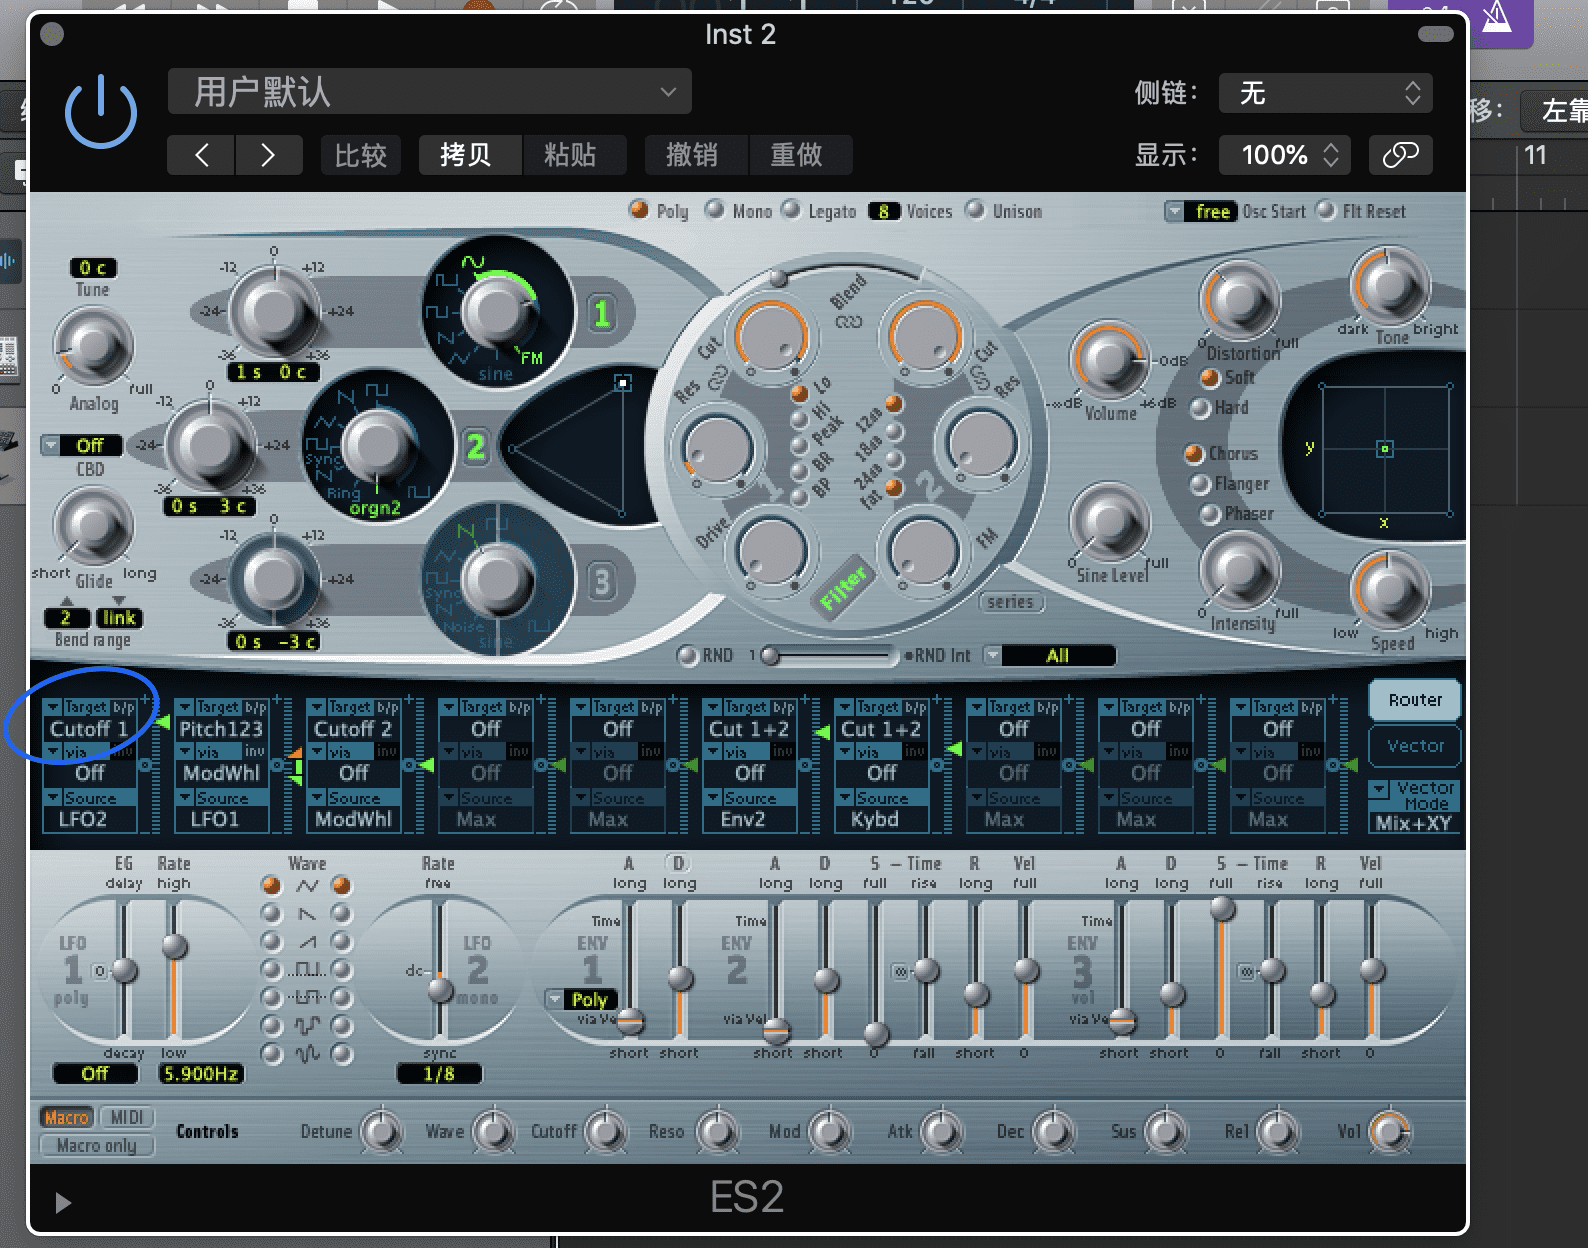The image size is (1588, 1248).
Task: Switch to the Router view
Action: pyautogui.click(x=1415, y=700)
